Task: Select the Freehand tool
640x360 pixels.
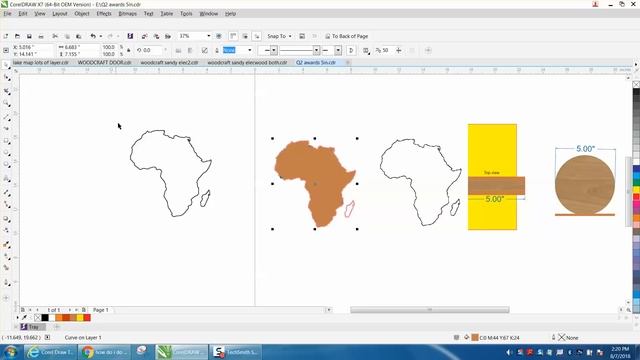Action: 7,117
